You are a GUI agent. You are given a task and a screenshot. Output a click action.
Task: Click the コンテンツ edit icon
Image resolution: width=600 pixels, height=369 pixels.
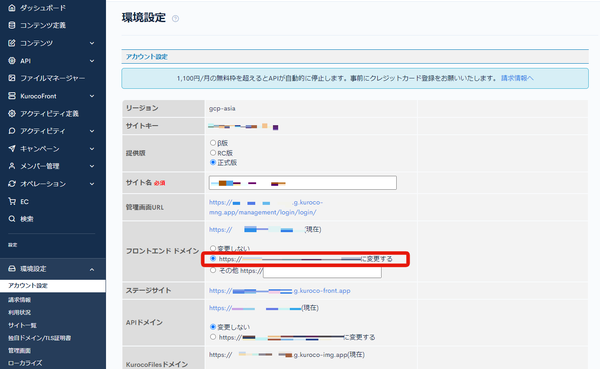tap(12, 43)
